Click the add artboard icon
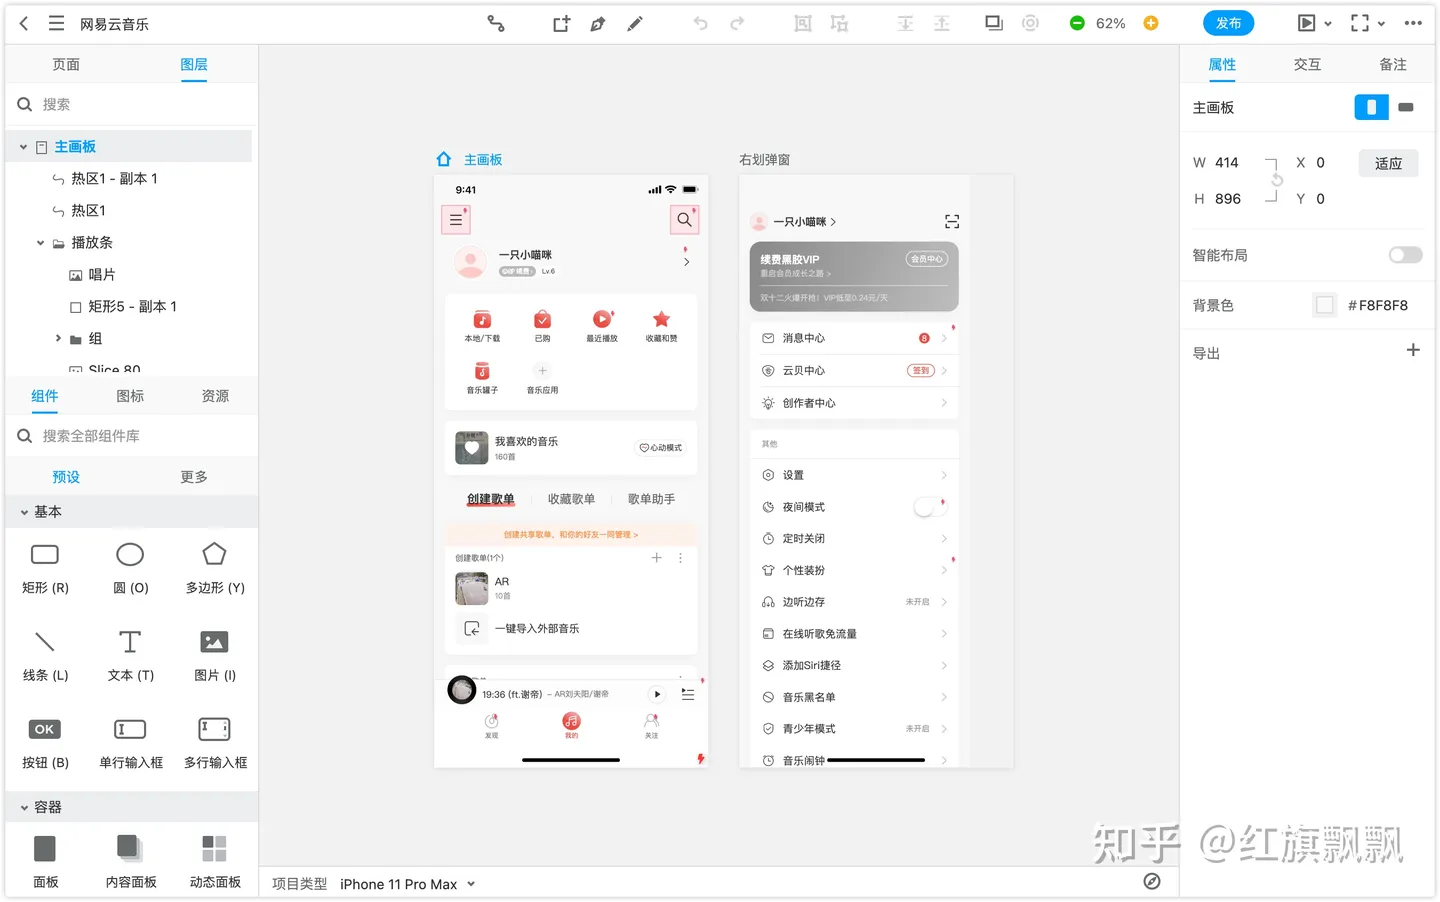The height and width of the screenshot is (902, 1440). (x=561, y=23)
